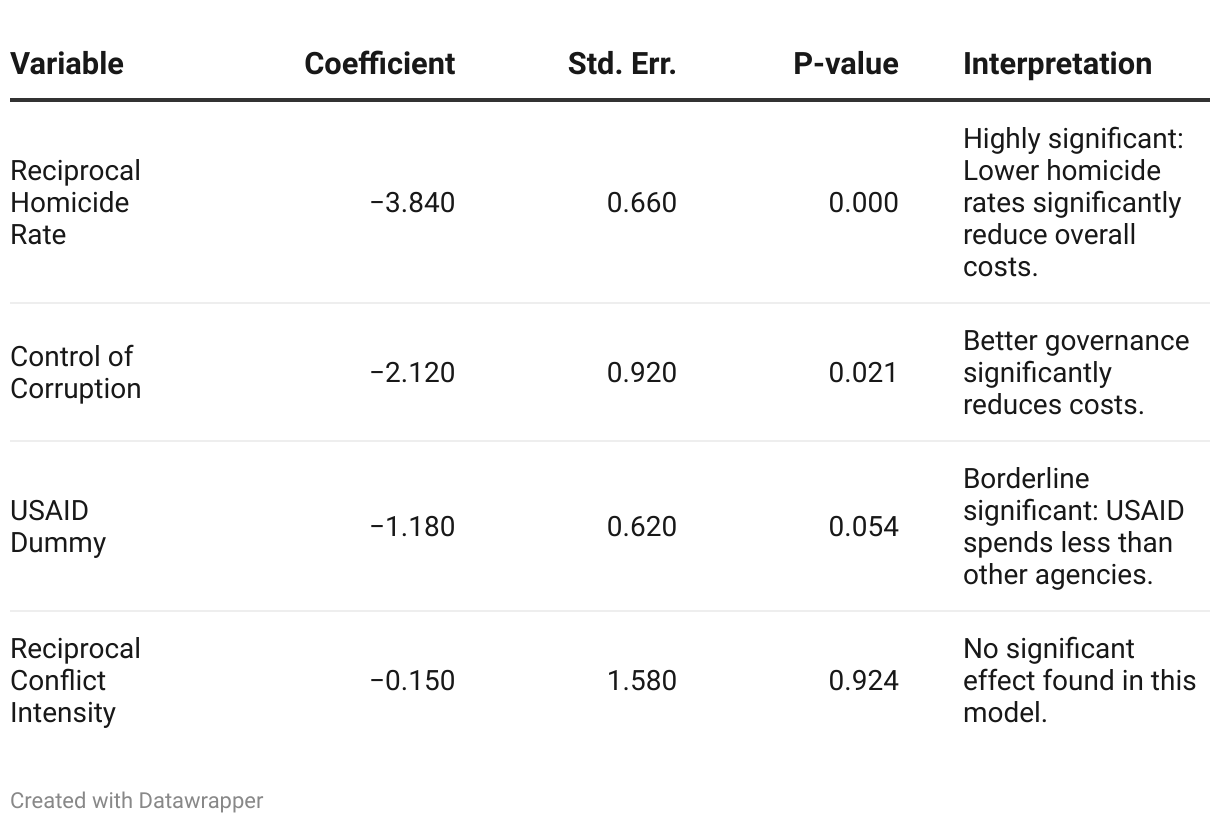Select the Reciprocal Conflict Intensity variable cell
Viewport: 1220px width, 824px height.
75,681
